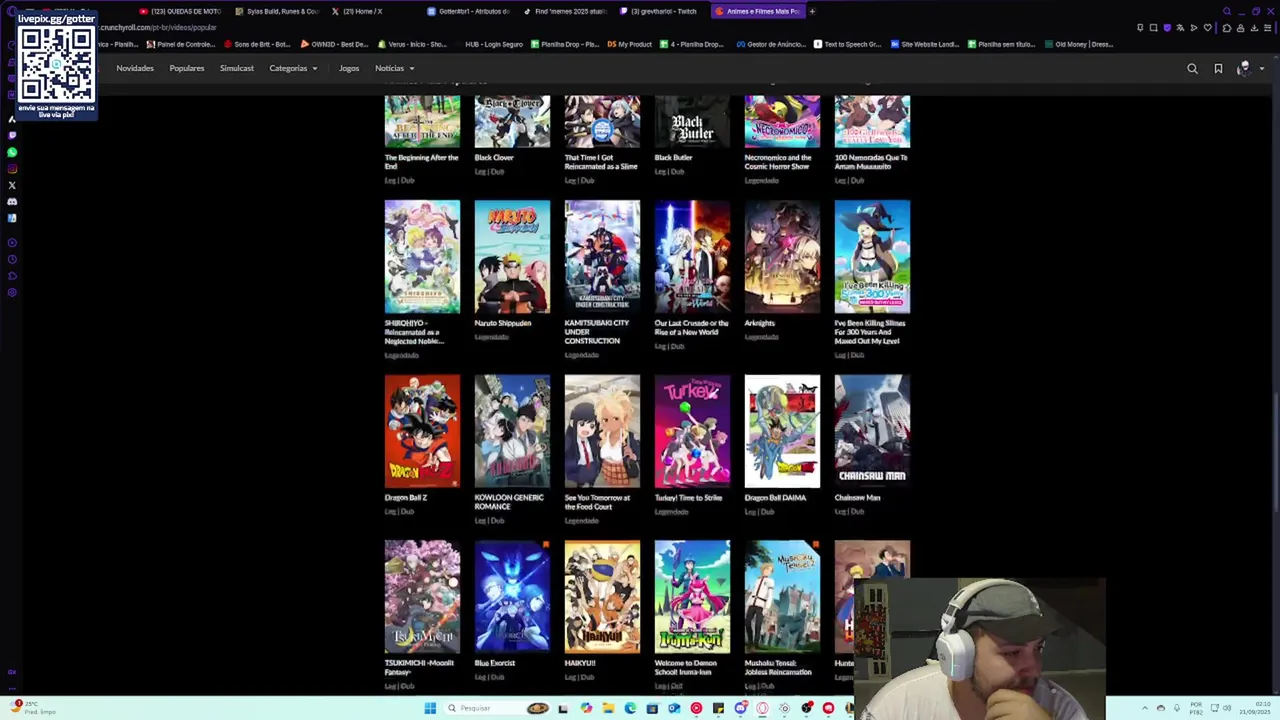The height and width of the screenshot is (720, 1280).
Task: Open the Dragon Ball DAIMA poster
Action: [x=782, y=431]
